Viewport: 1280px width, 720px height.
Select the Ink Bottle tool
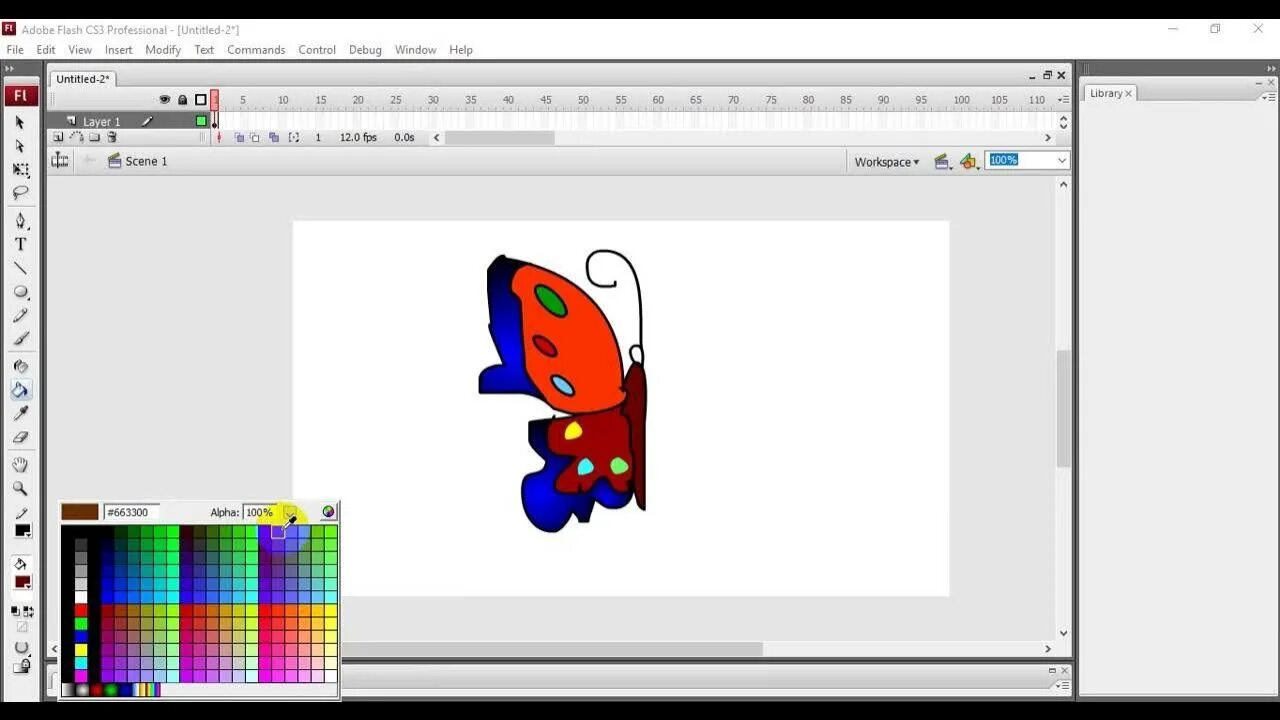click(20, 366)
